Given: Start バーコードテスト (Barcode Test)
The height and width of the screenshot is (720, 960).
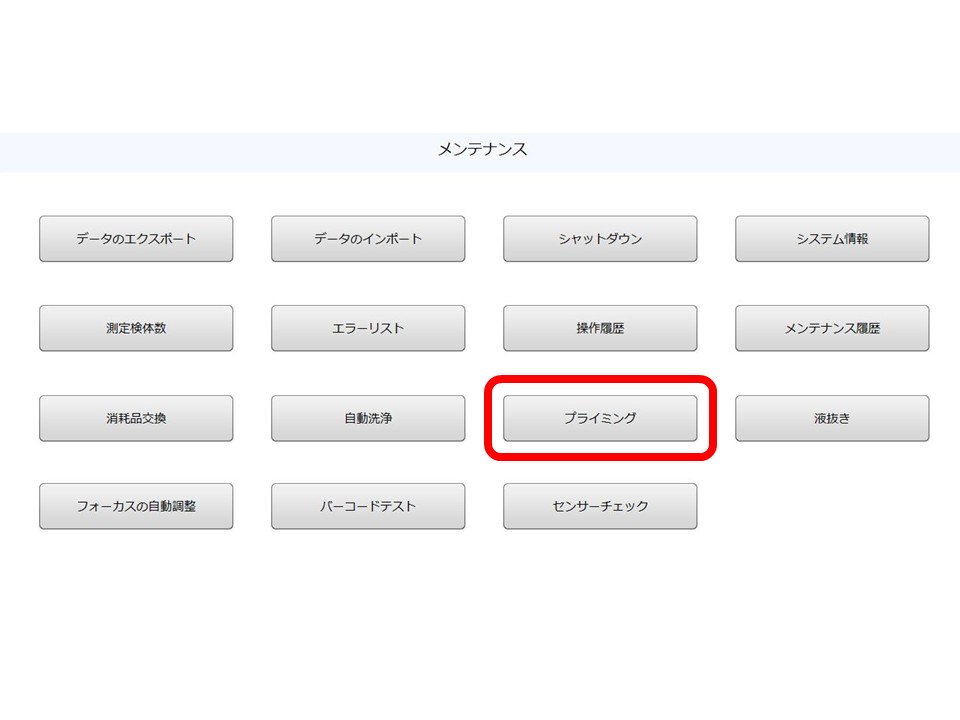Looking at the screenshot, I should click(x=367, y=506).
